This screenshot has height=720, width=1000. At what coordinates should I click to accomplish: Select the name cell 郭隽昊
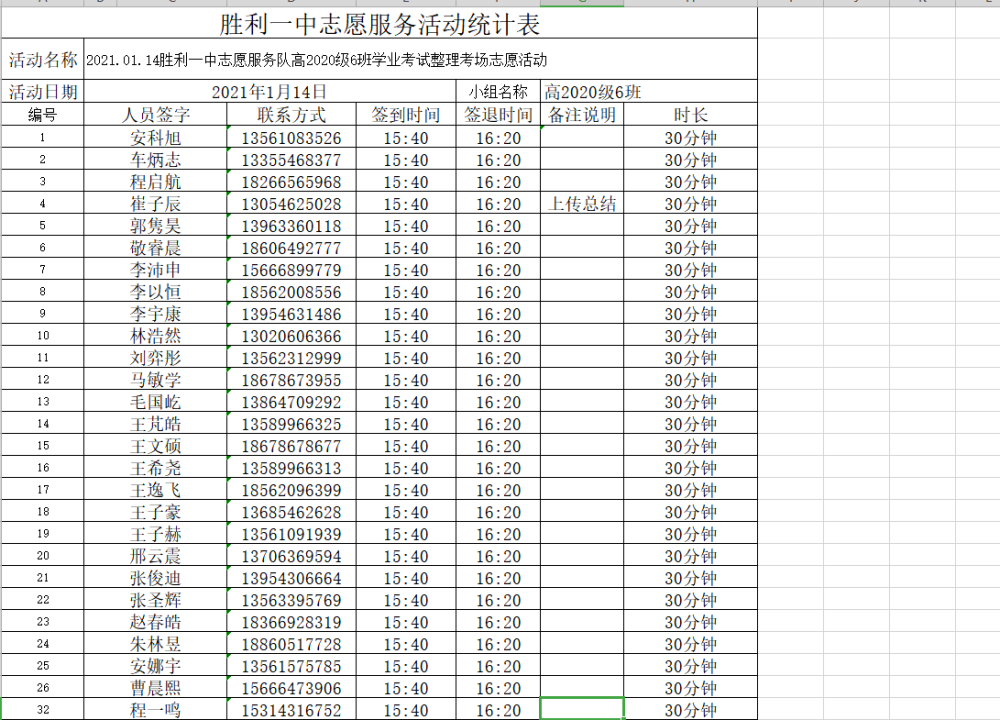click(x=156, y=225)
